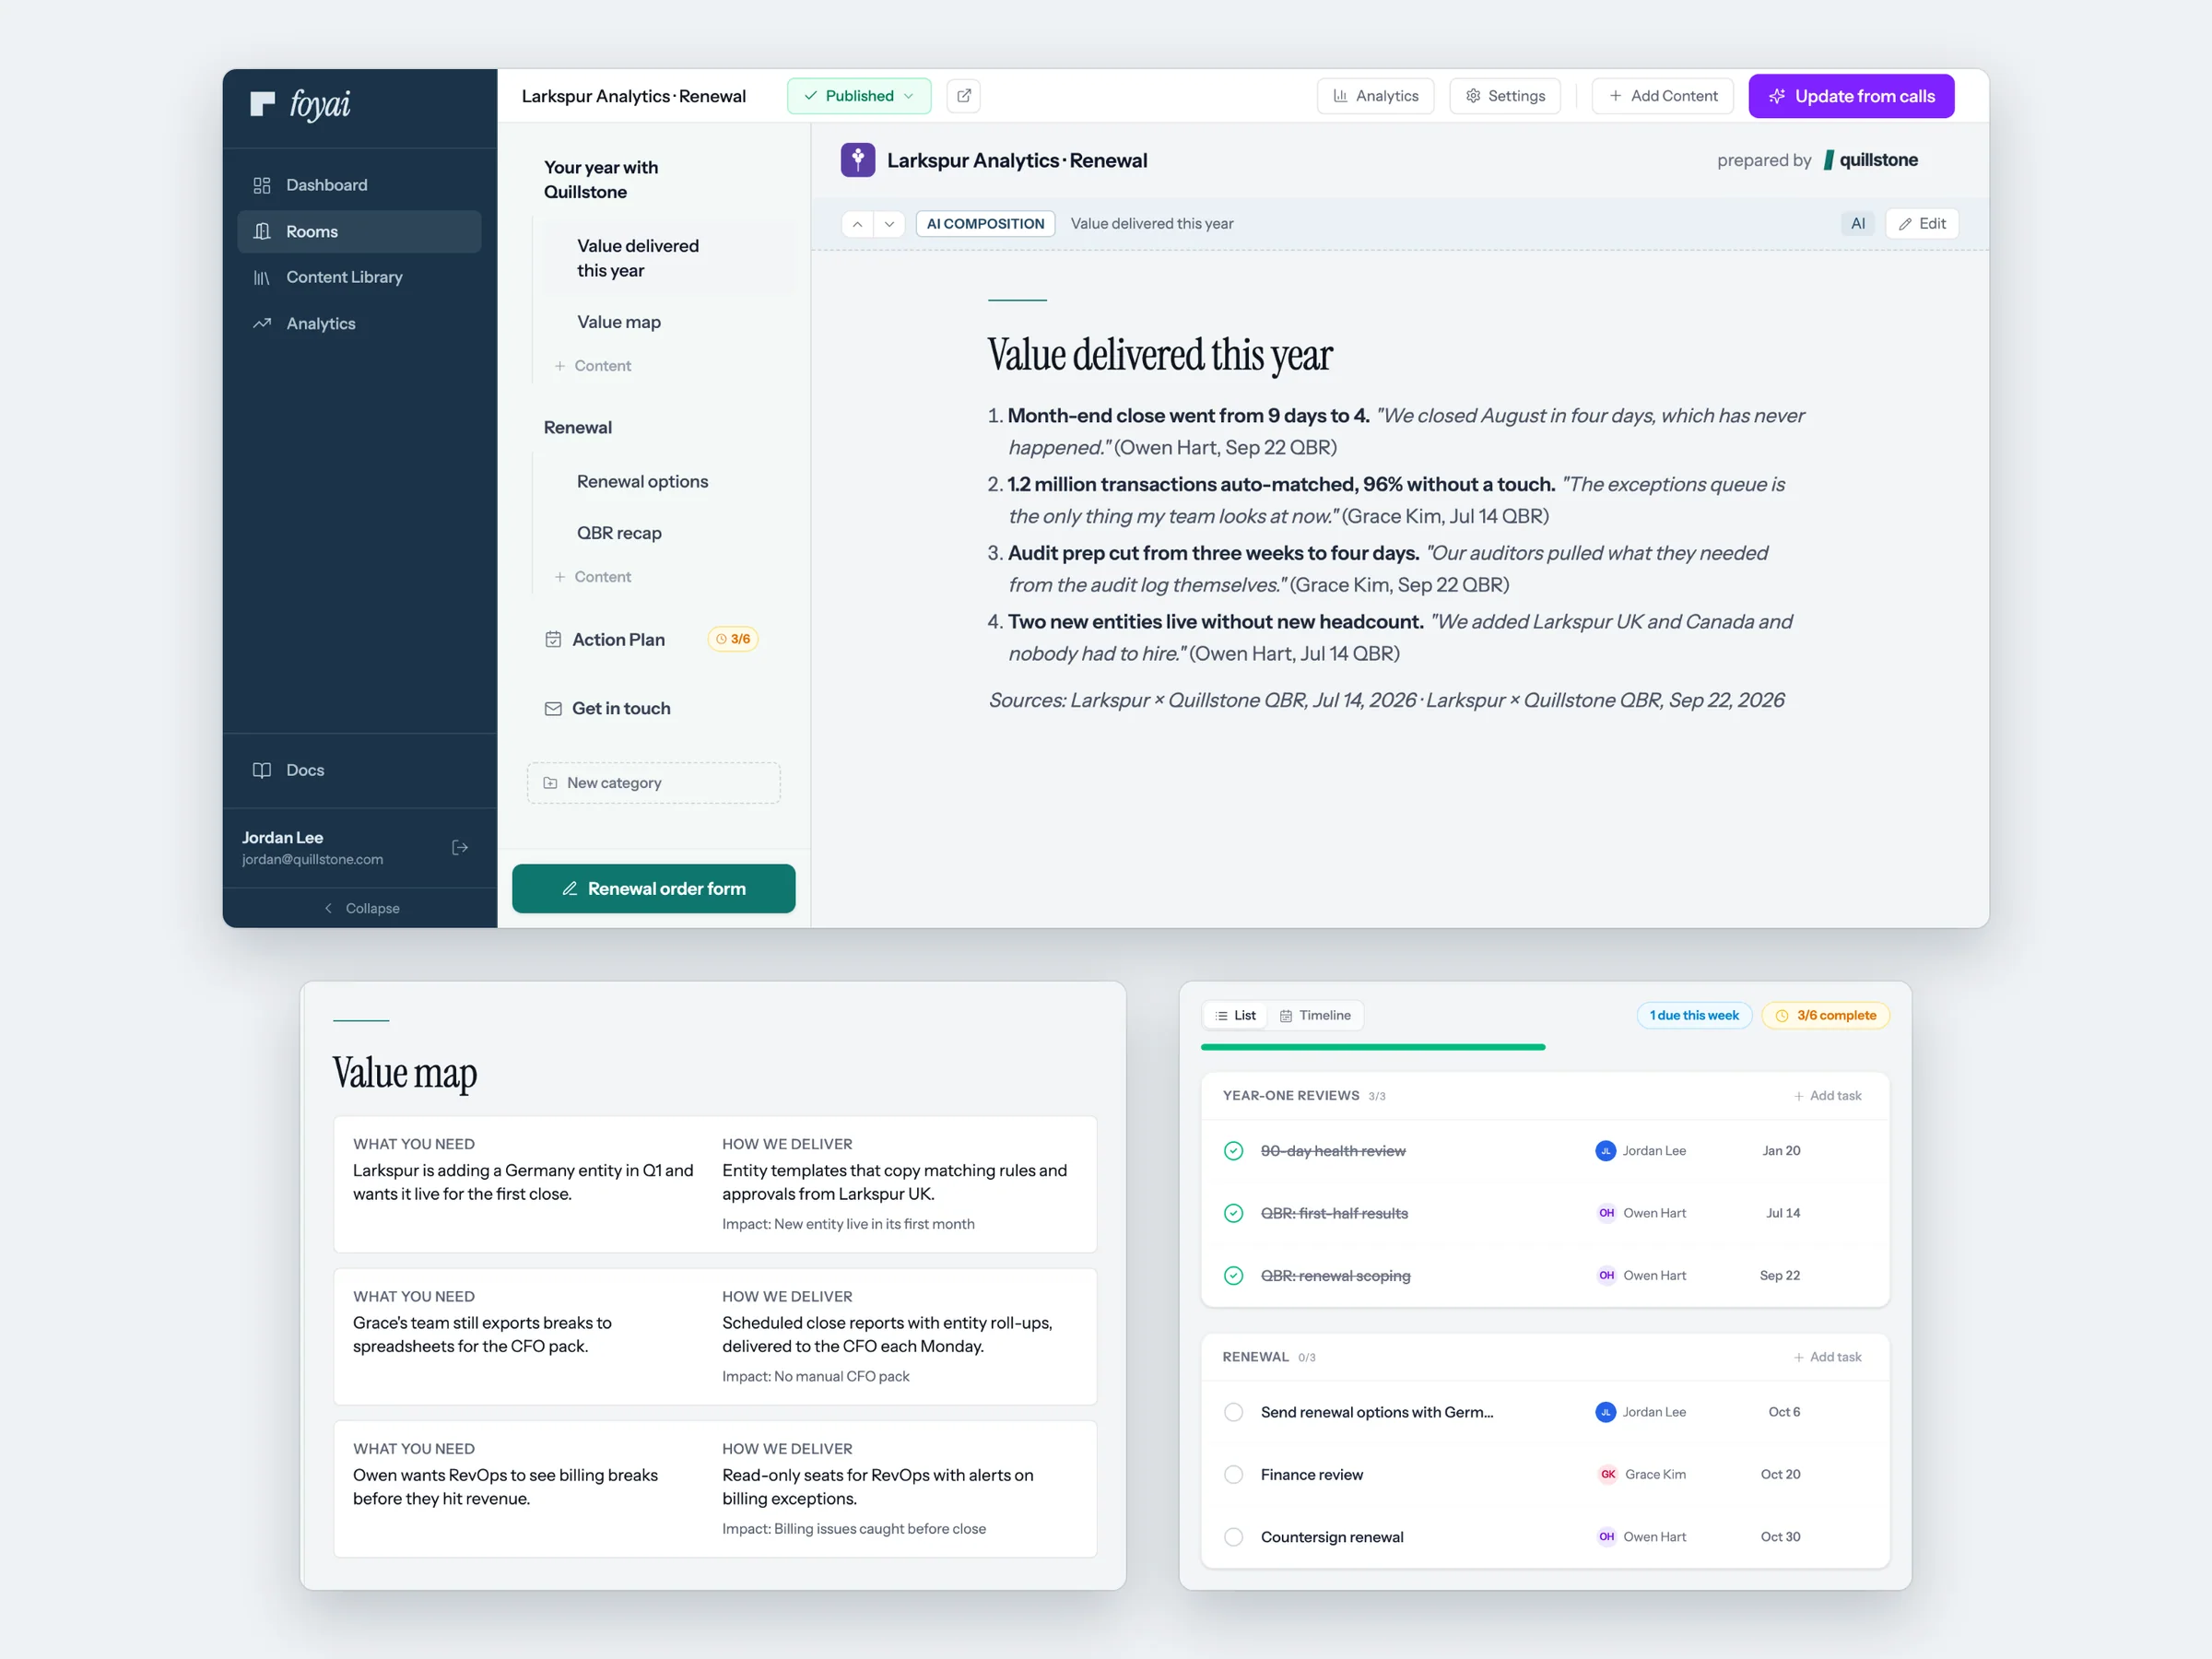
Task: Open the Value map page
Action: [618, 322]
